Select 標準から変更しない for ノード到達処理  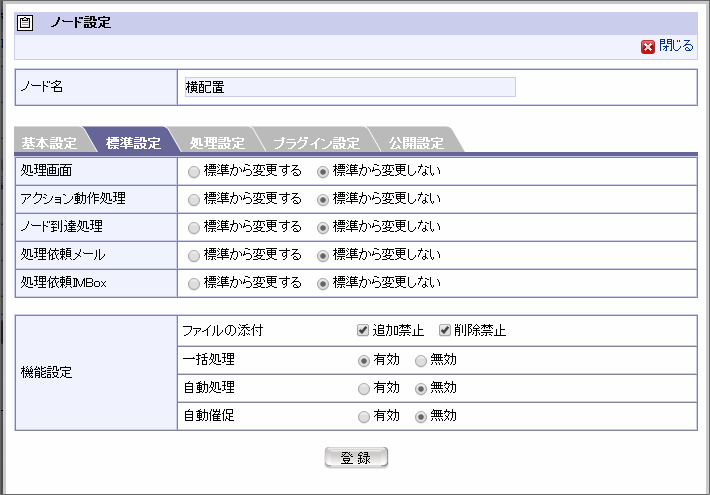tap(322, 228)
